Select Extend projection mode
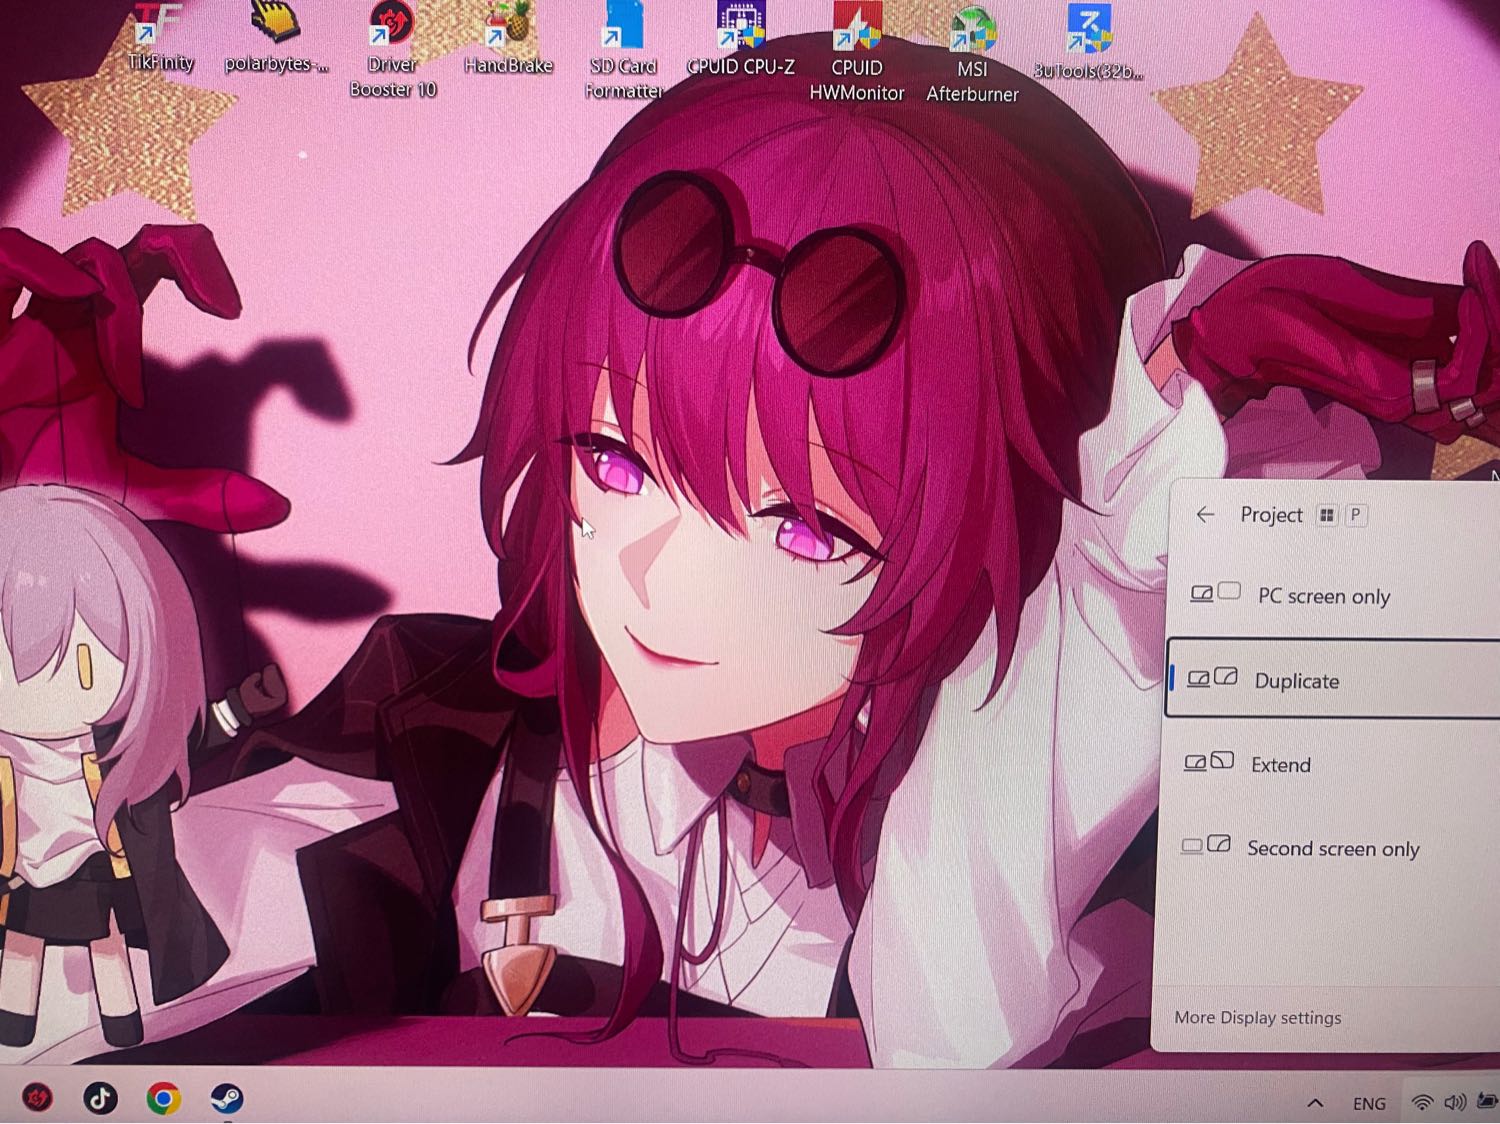This screenshot has width=1500, height=1124. [x=1333, y=764]
